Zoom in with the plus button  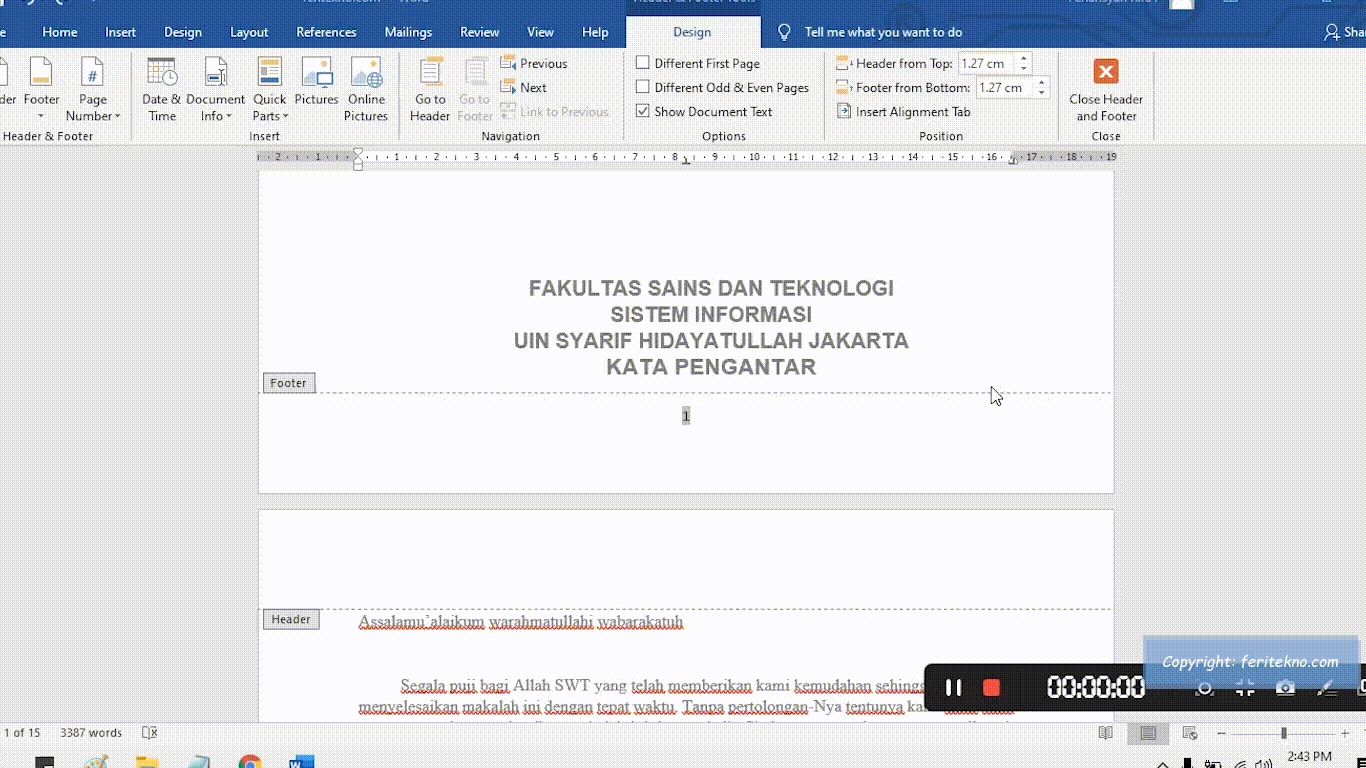click(1345, 733)
